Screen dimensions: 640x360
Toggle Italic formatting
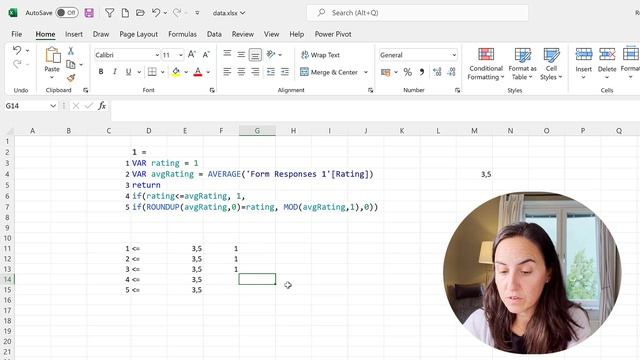coord(115,72)
